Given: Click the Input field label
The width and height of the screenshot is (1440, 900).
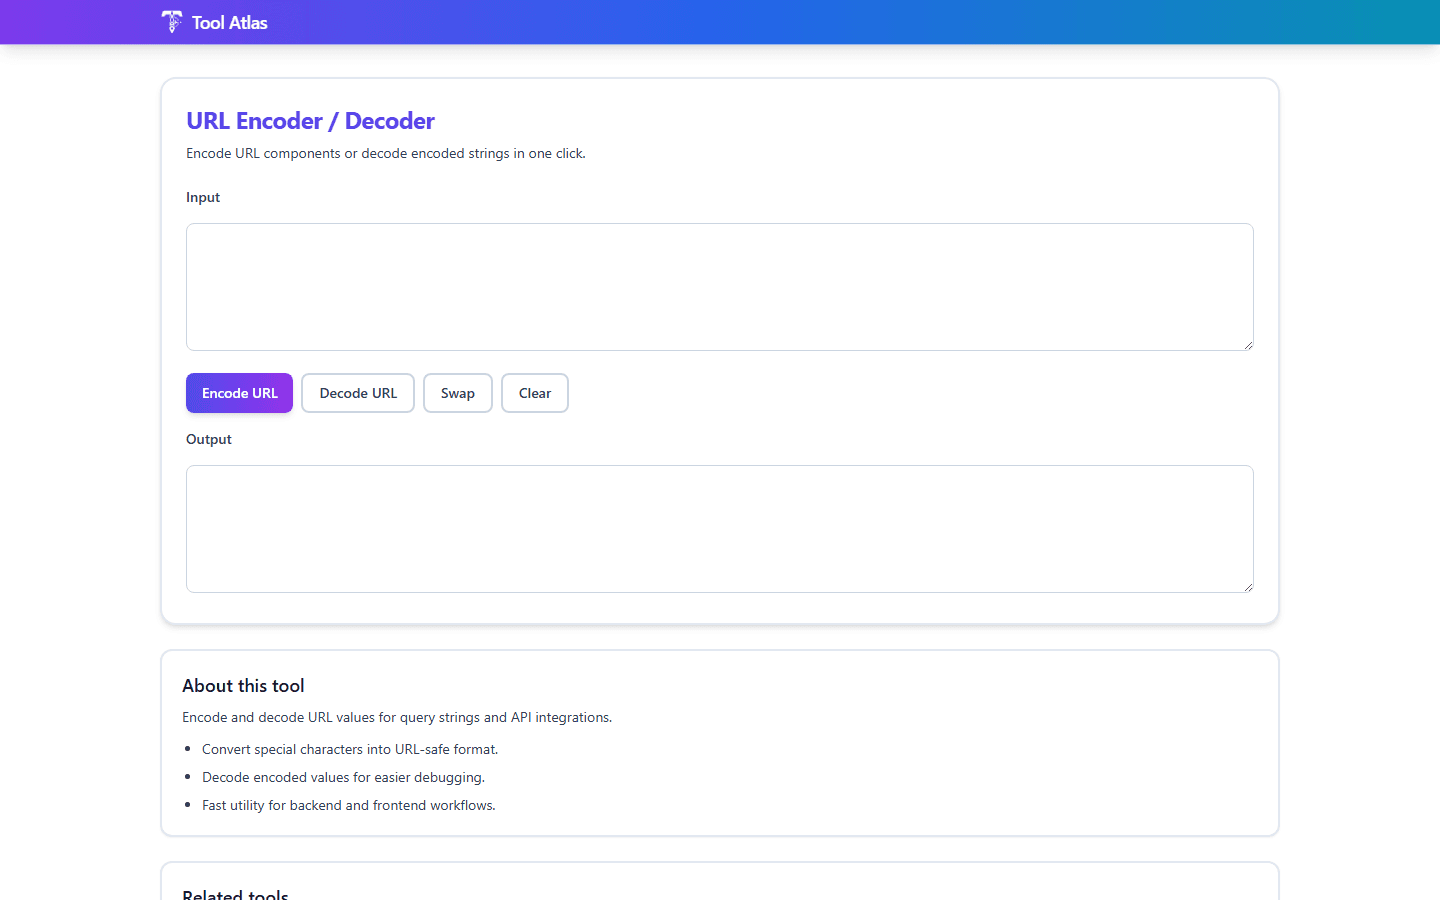Looking at the screenshot, I should 203,197.
